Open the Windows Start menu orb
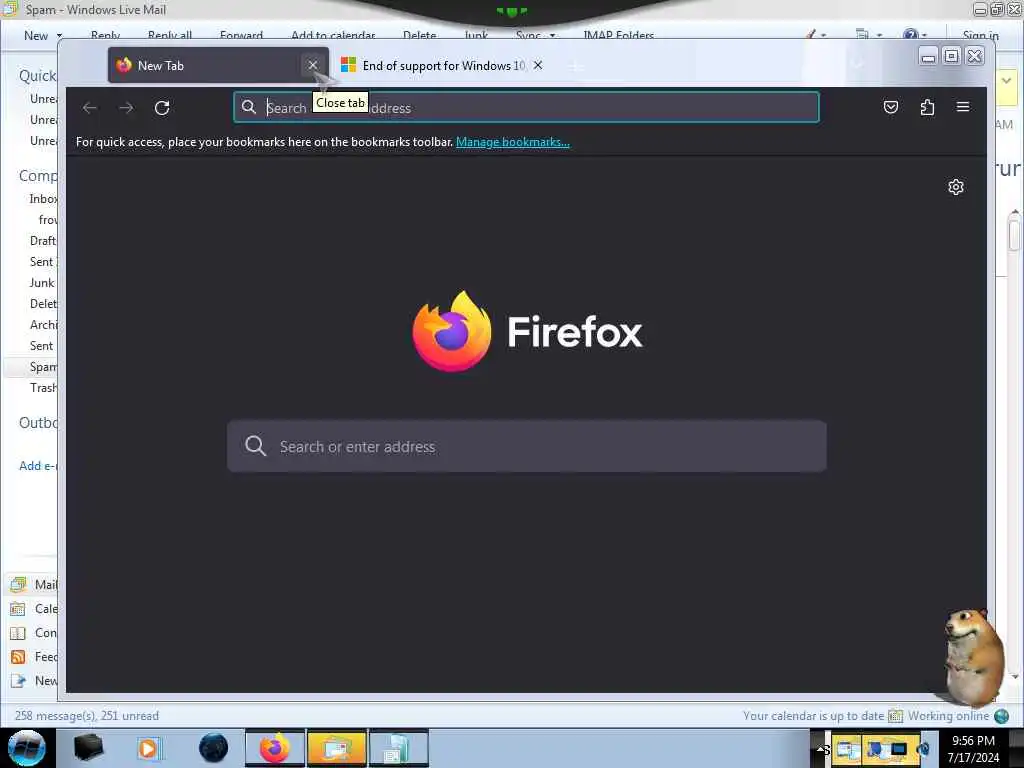The image size is (1024, 768). click(27, 748)
